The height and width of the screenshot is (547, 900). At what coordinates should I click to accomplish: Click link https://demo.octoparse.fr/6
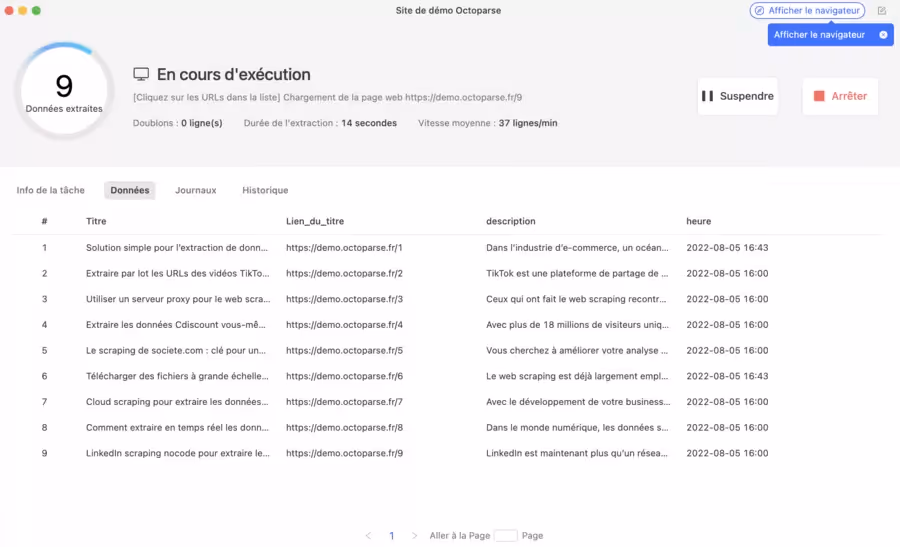[x=344, y=376]
